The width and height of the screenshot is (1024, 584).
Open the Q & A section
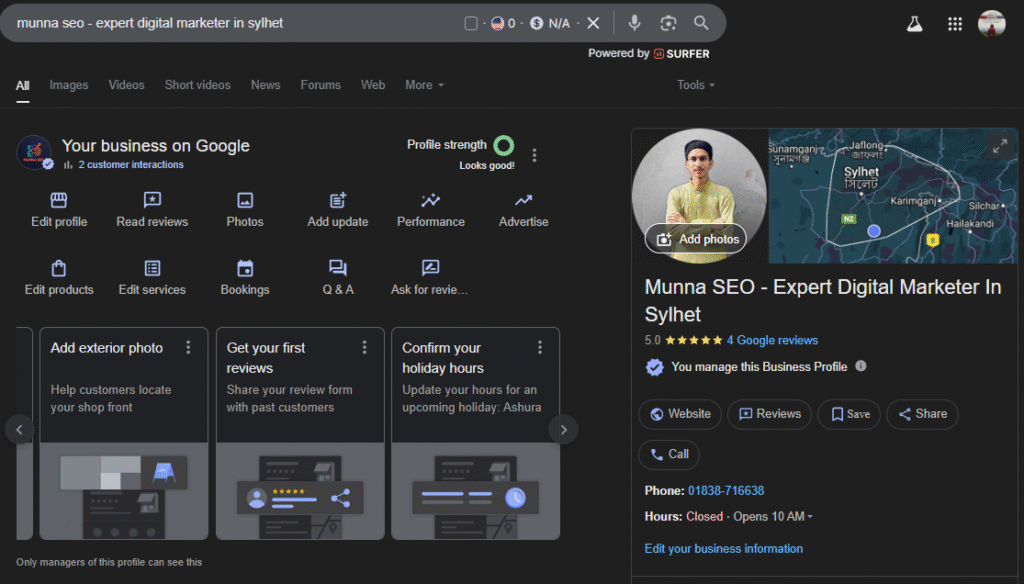(338, 278)
